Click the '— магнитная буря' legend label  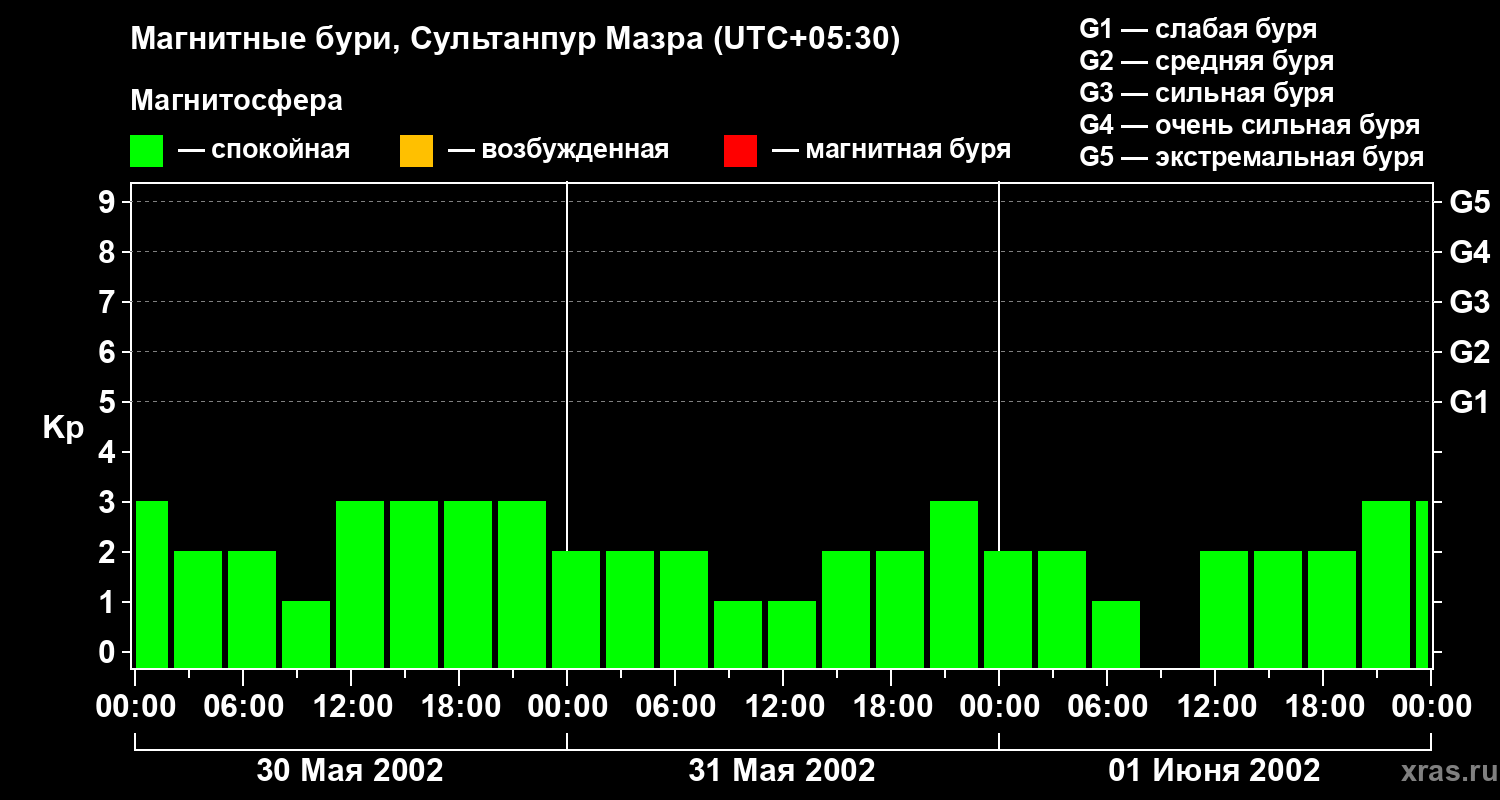pos(891,150)
